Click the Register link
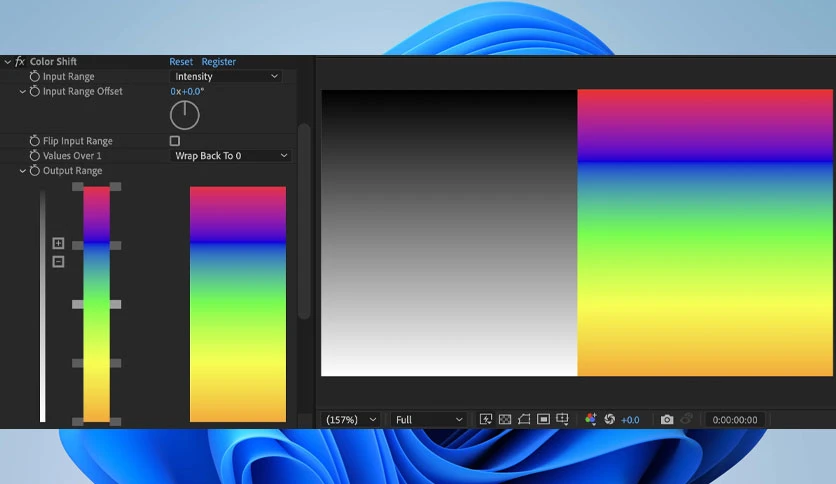This screenshot has width=836, height=484. tap(219, 62)
